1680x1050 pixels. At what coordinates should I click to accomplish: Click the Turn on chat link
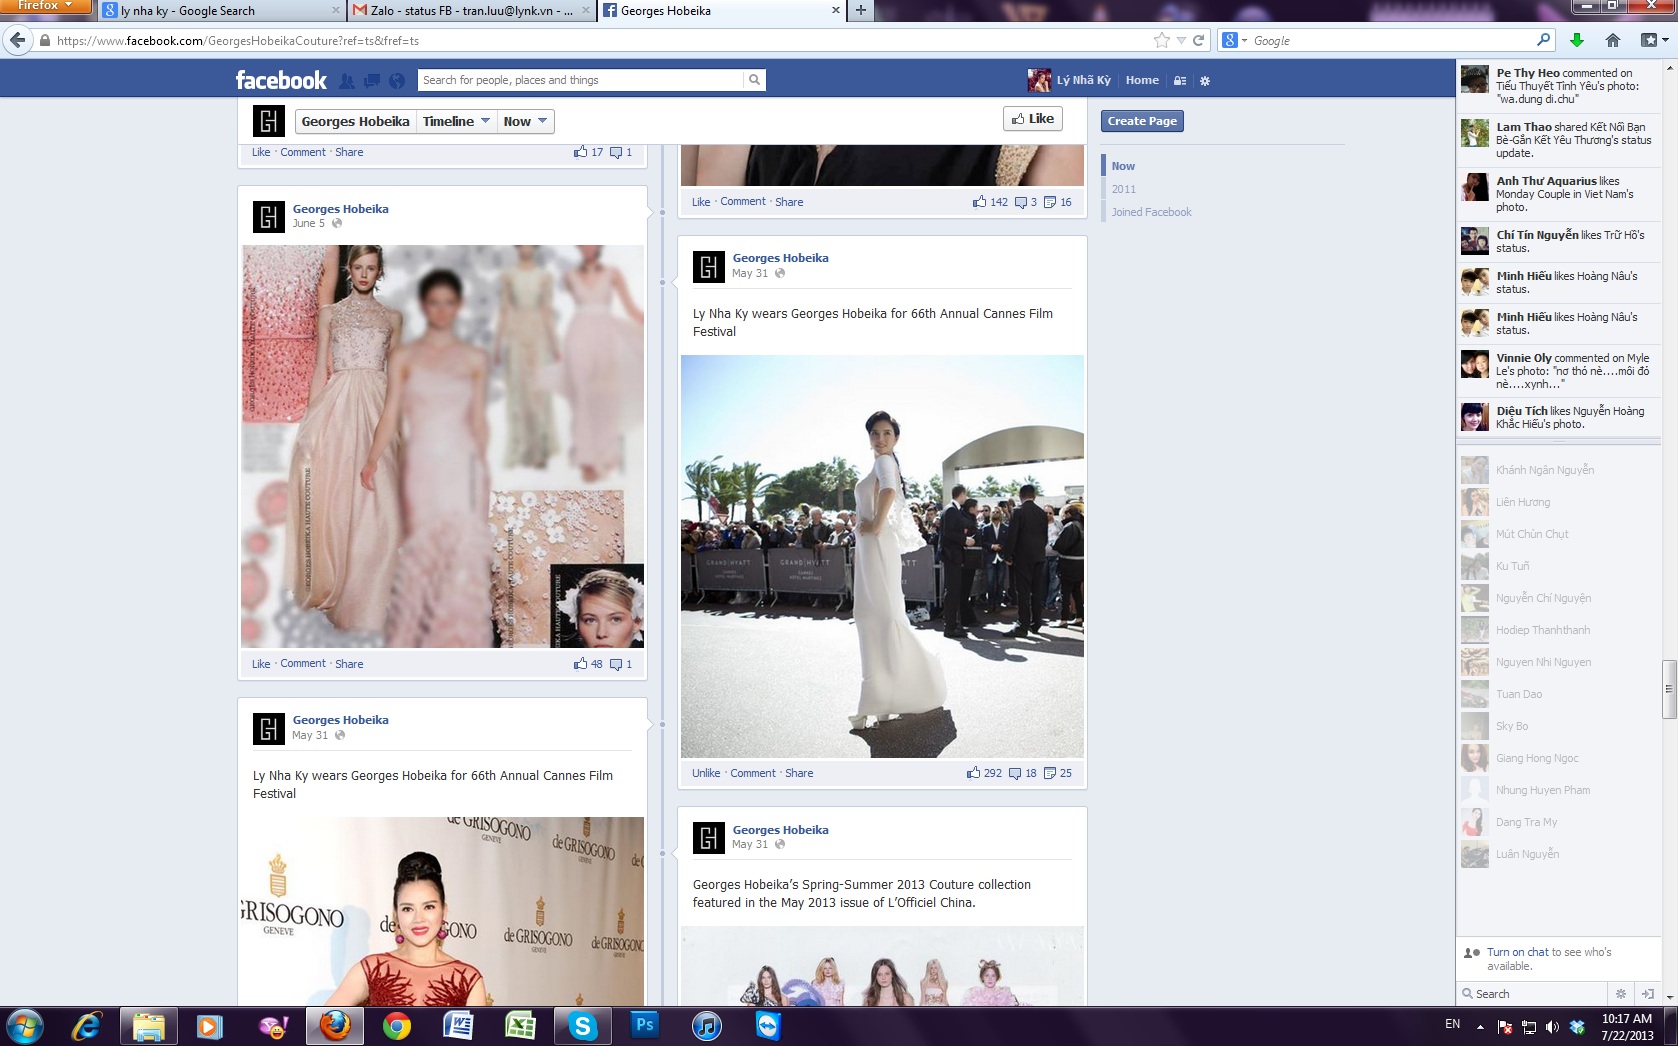click(x=1517, y=952)
